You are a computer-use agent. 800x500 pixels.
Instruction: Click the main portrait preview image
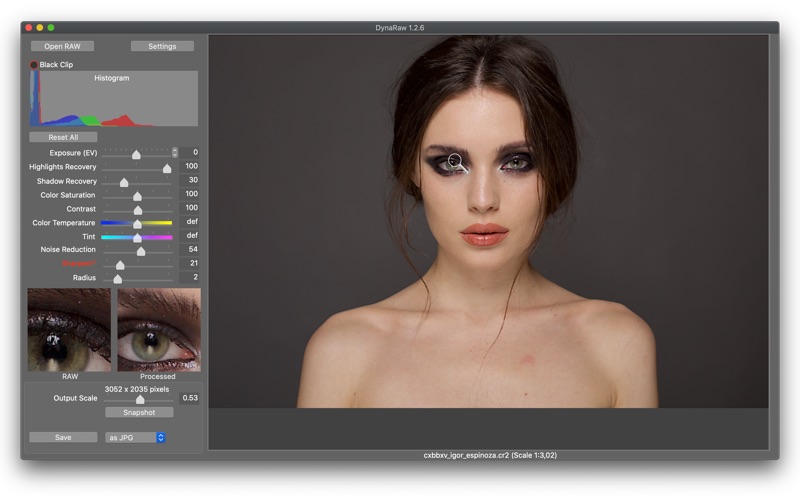pyautogui.click(x=488, y=221)
